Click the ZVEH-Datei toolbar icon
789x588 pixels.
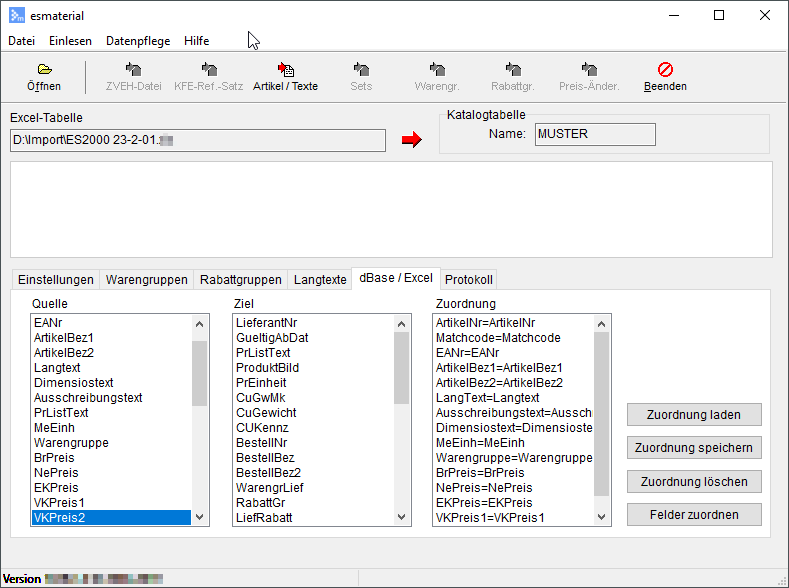pyautogui.click(x=133, y=70)
